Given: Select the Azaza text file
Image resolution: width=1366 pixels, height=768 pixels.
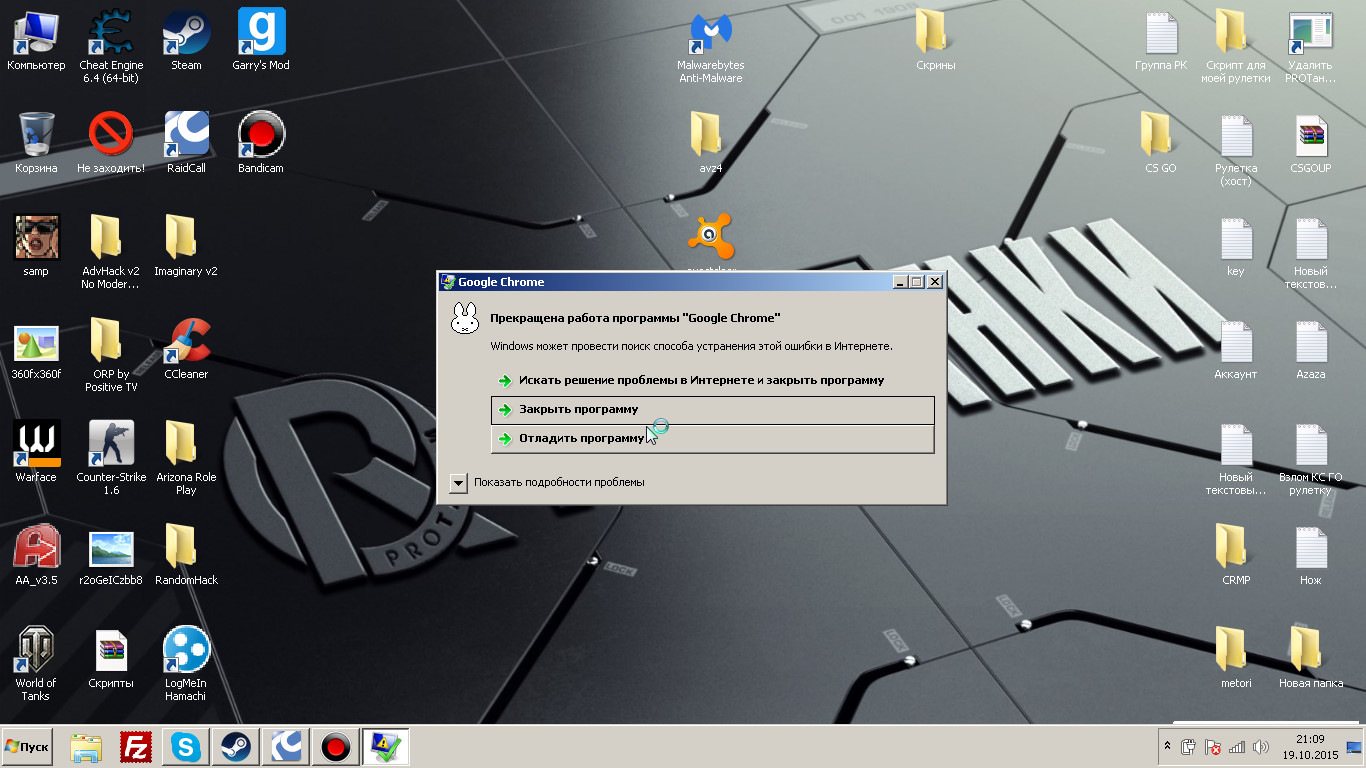Looking at the screenshot, I should tap(1311, 349).
